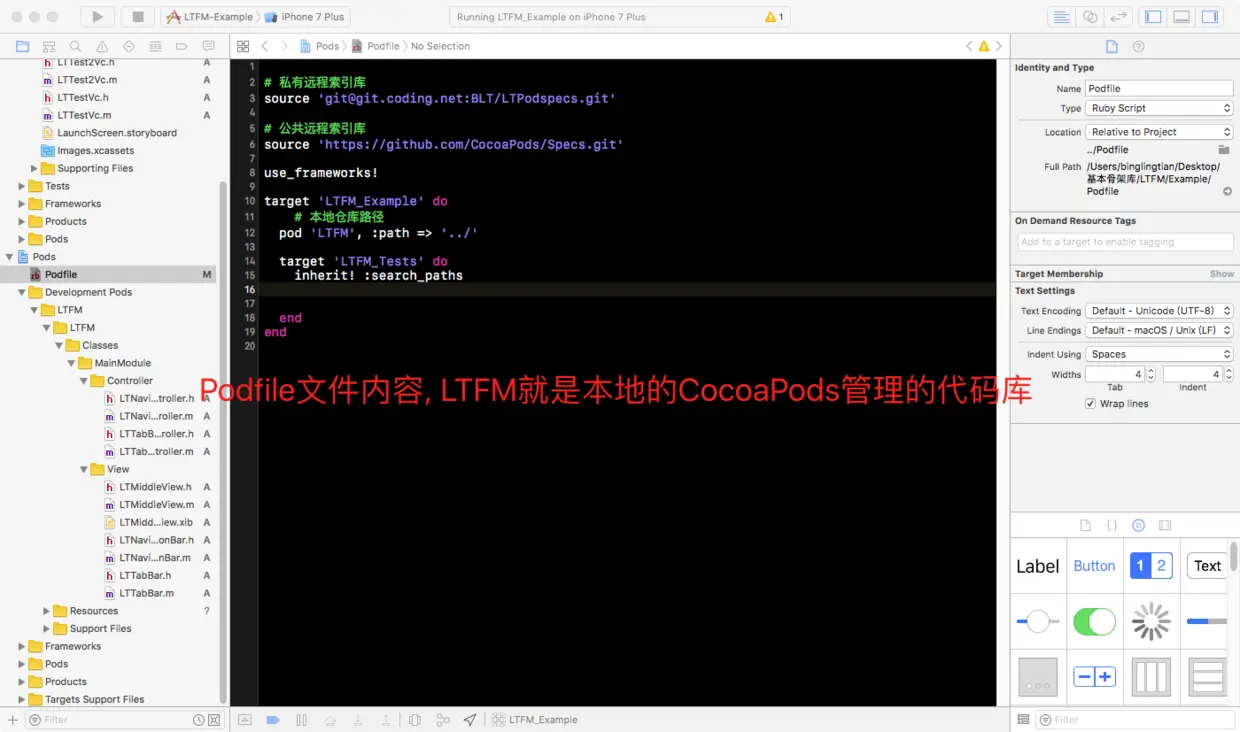
Task: Select Activity Indicator in object library
Action: click(1151, 621)
